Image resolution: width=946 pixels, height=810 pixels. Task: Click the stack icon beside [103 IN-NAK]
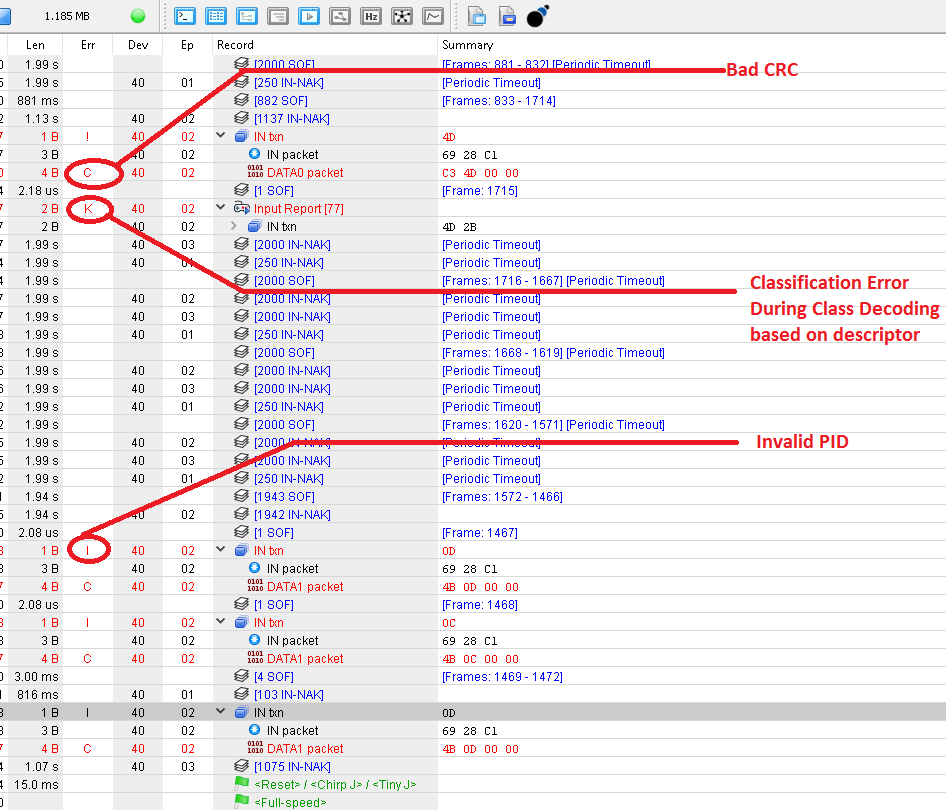[241, 694]
